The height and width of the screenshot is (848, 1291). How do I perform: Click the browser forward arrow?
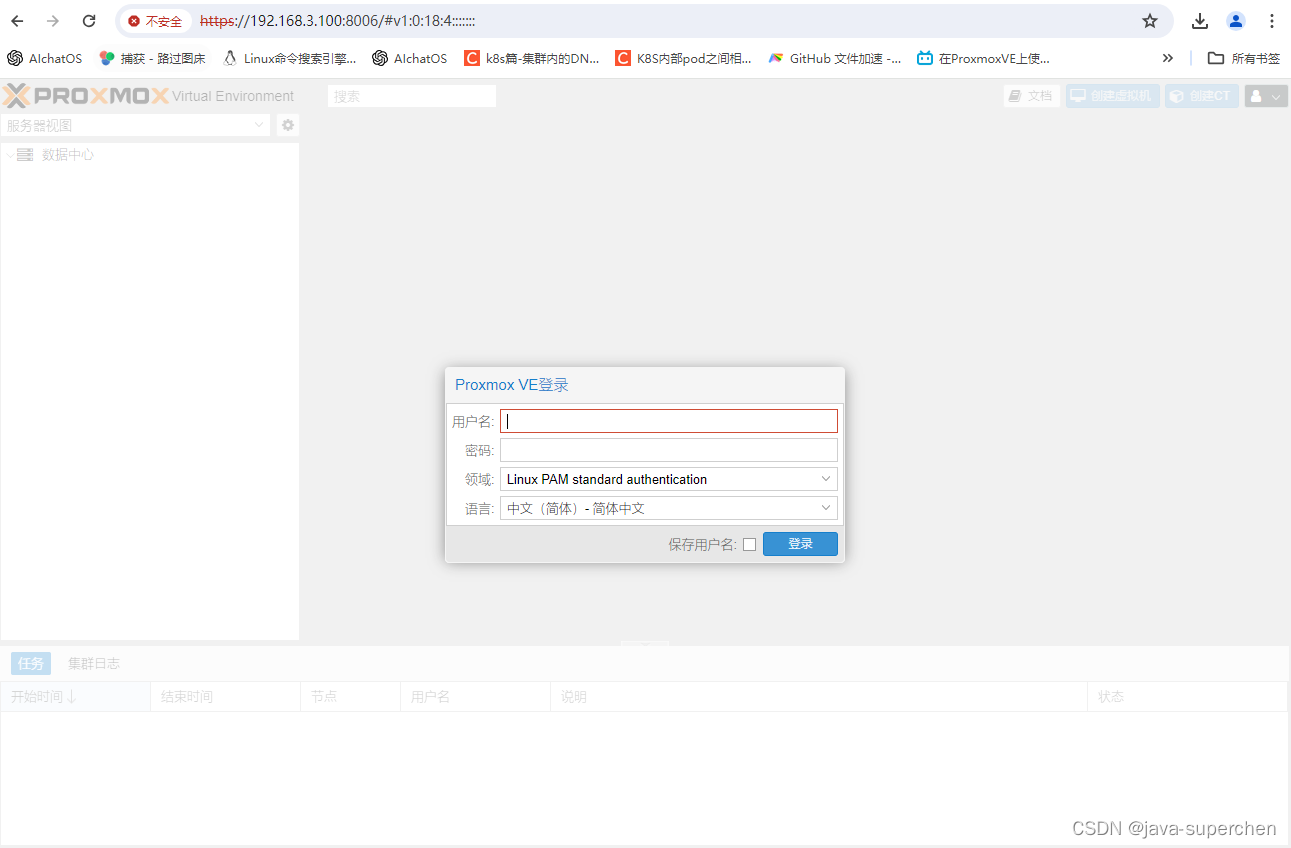[53, 21]
